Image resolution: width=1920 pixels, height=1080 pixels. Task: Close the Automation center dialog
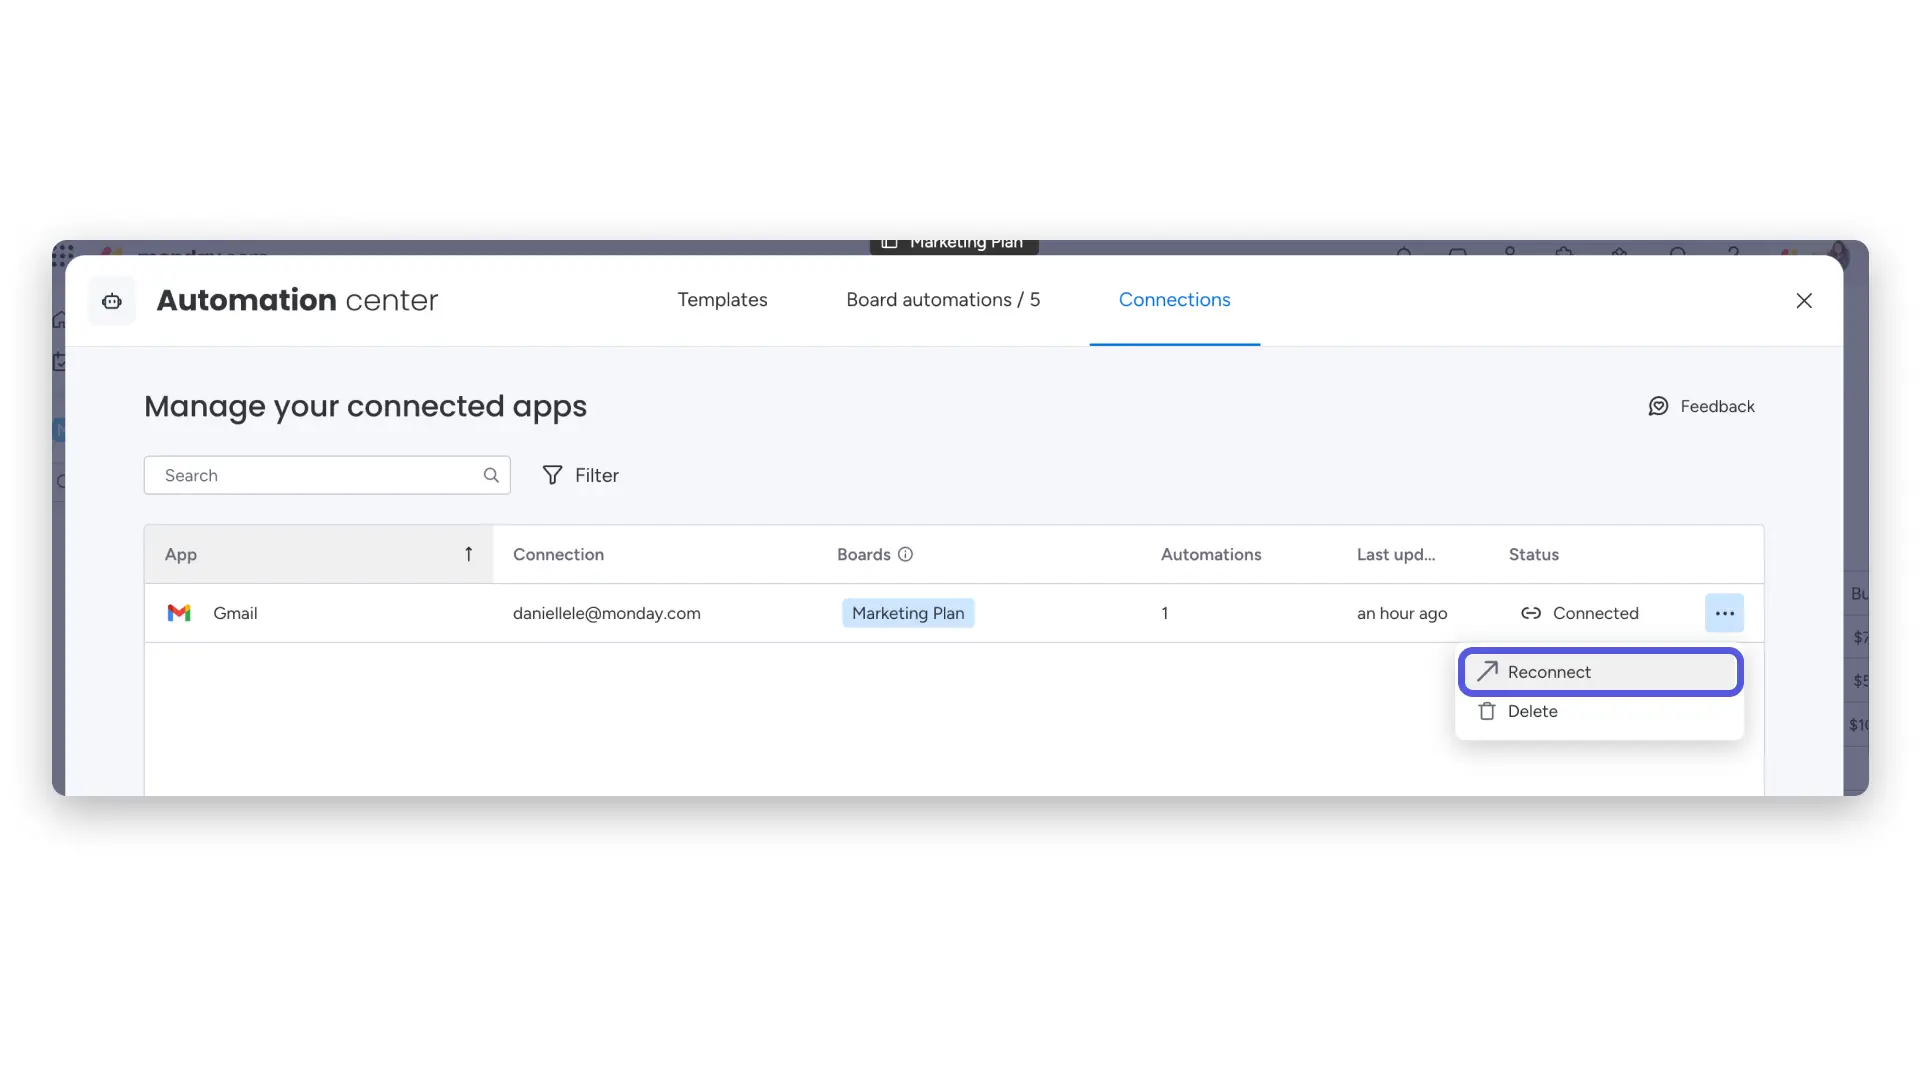tap(1804, 301)
